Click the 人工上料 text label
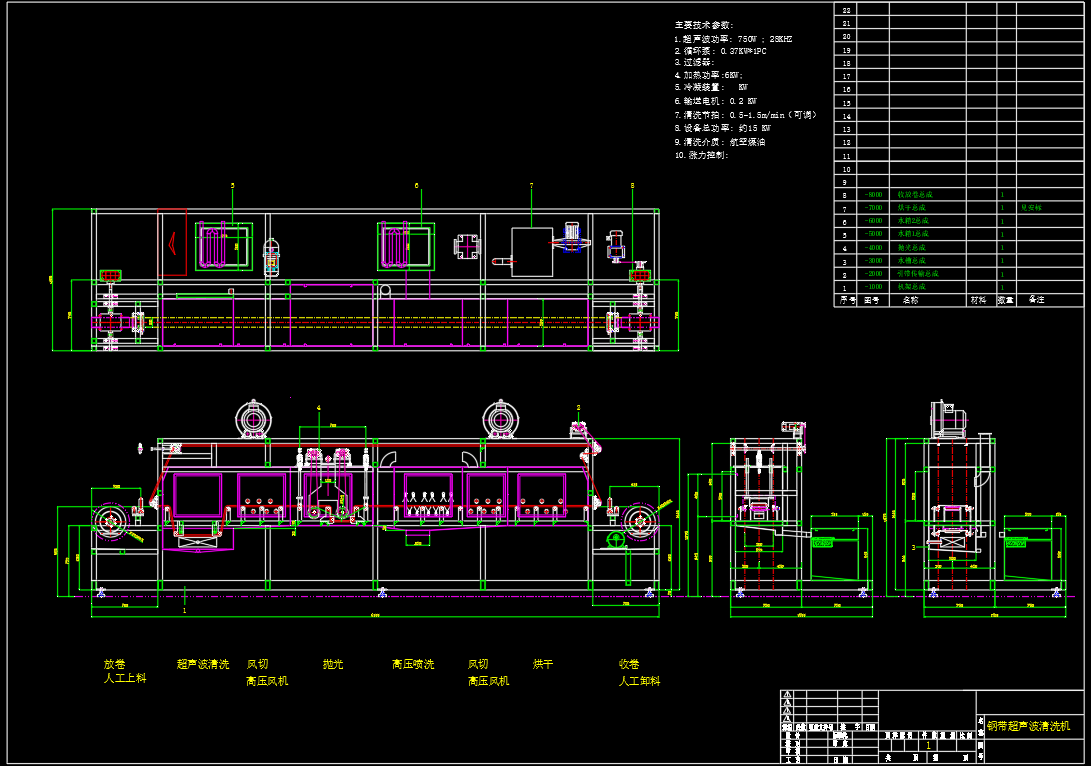1091x766 pixels. pyautogui.click(x=125, y=679)
